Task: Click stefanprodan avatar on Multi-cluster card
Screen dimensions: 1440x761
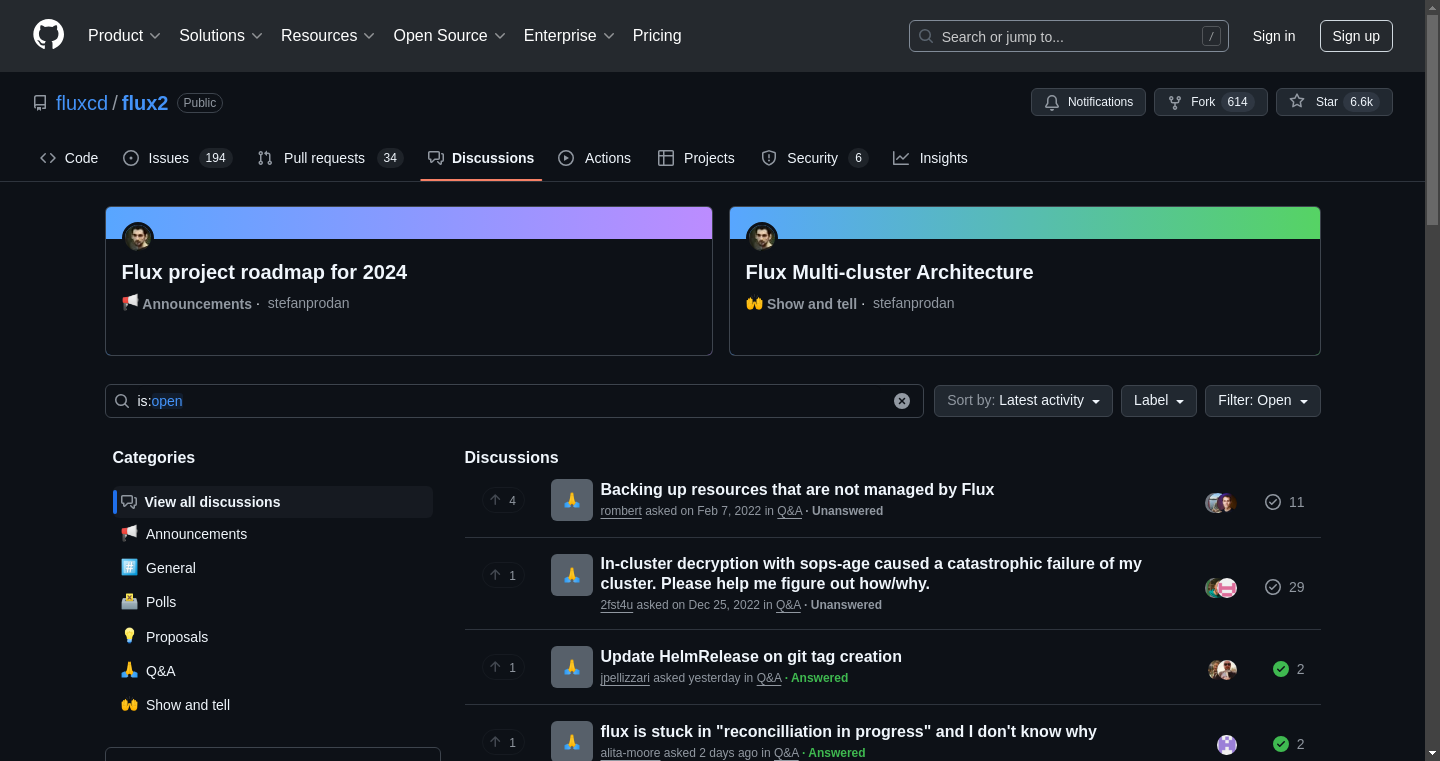Action: click(762, 238)
